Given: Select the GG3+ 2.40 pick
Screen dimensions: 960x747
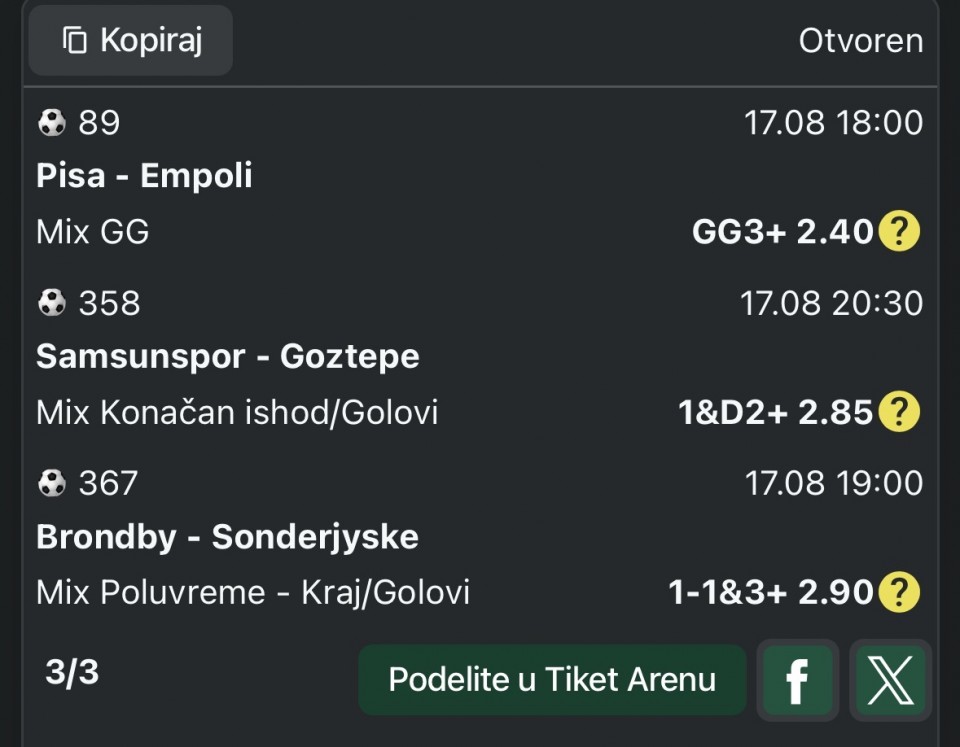Looking at the screenshot, I should (782, 231).
